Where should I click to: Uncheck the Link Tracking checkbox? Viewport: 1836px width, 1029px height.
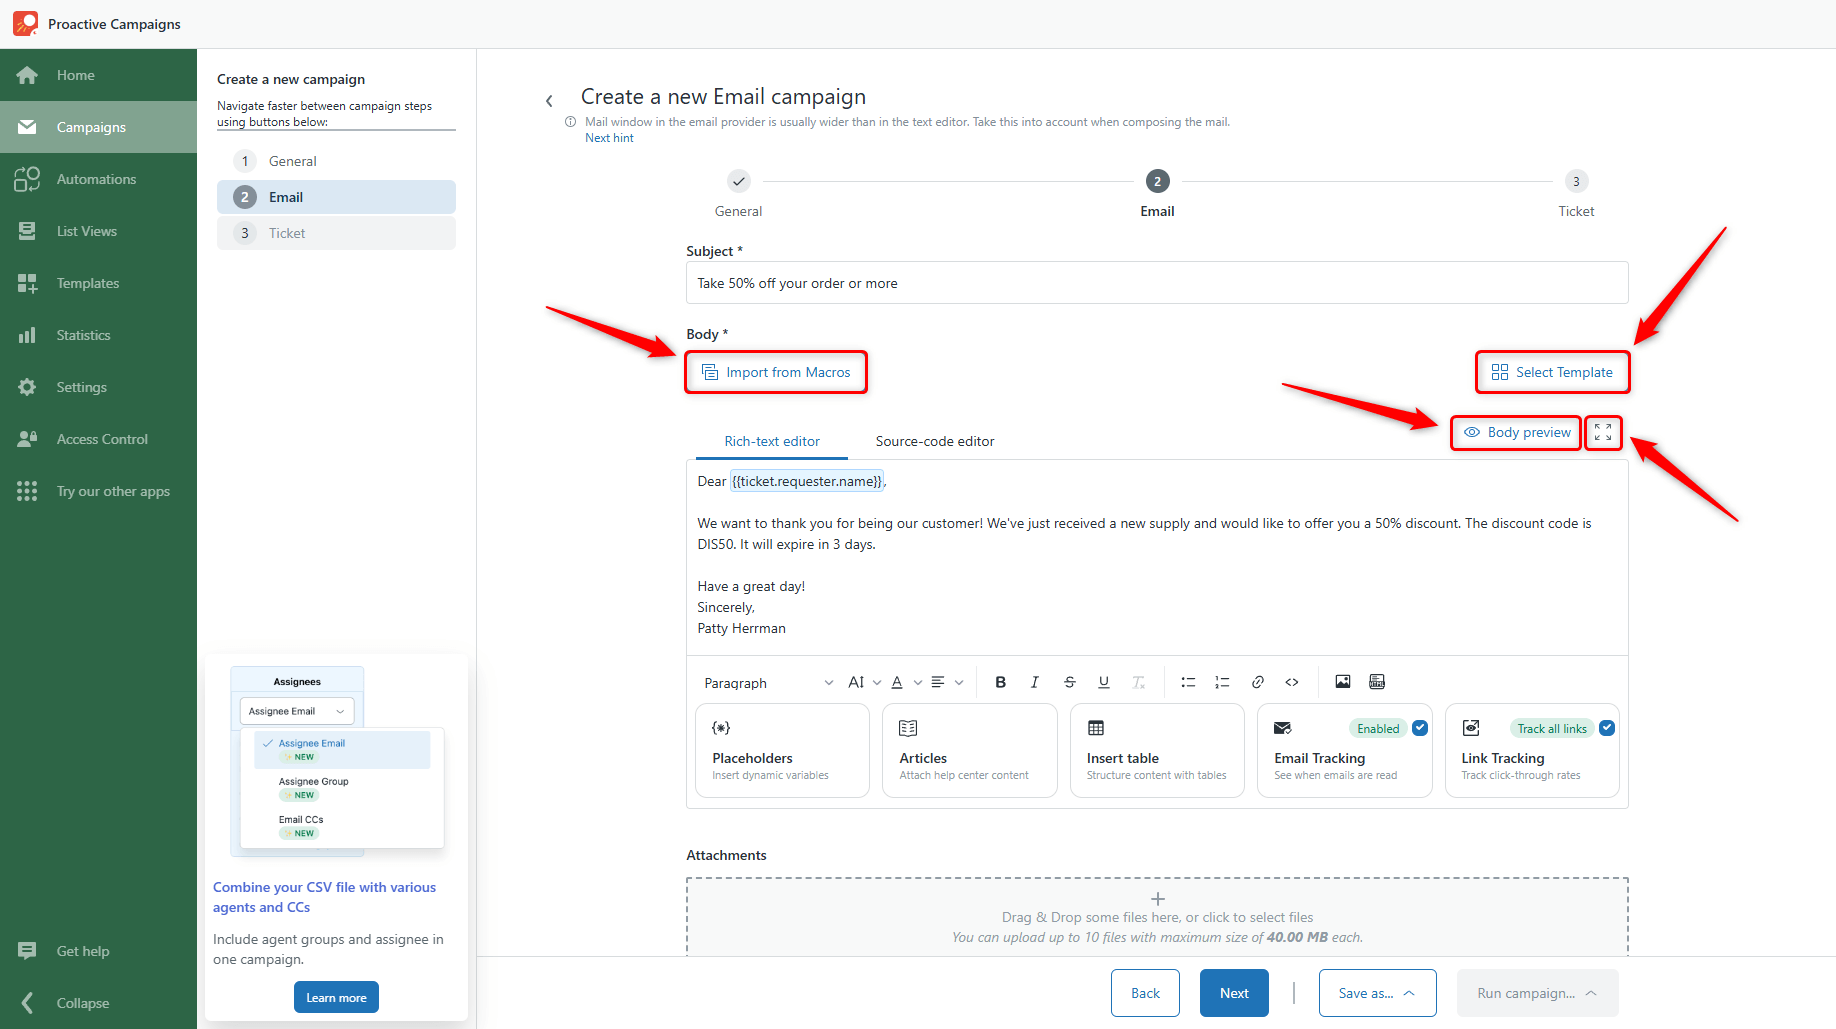[x=1607, y=728]
